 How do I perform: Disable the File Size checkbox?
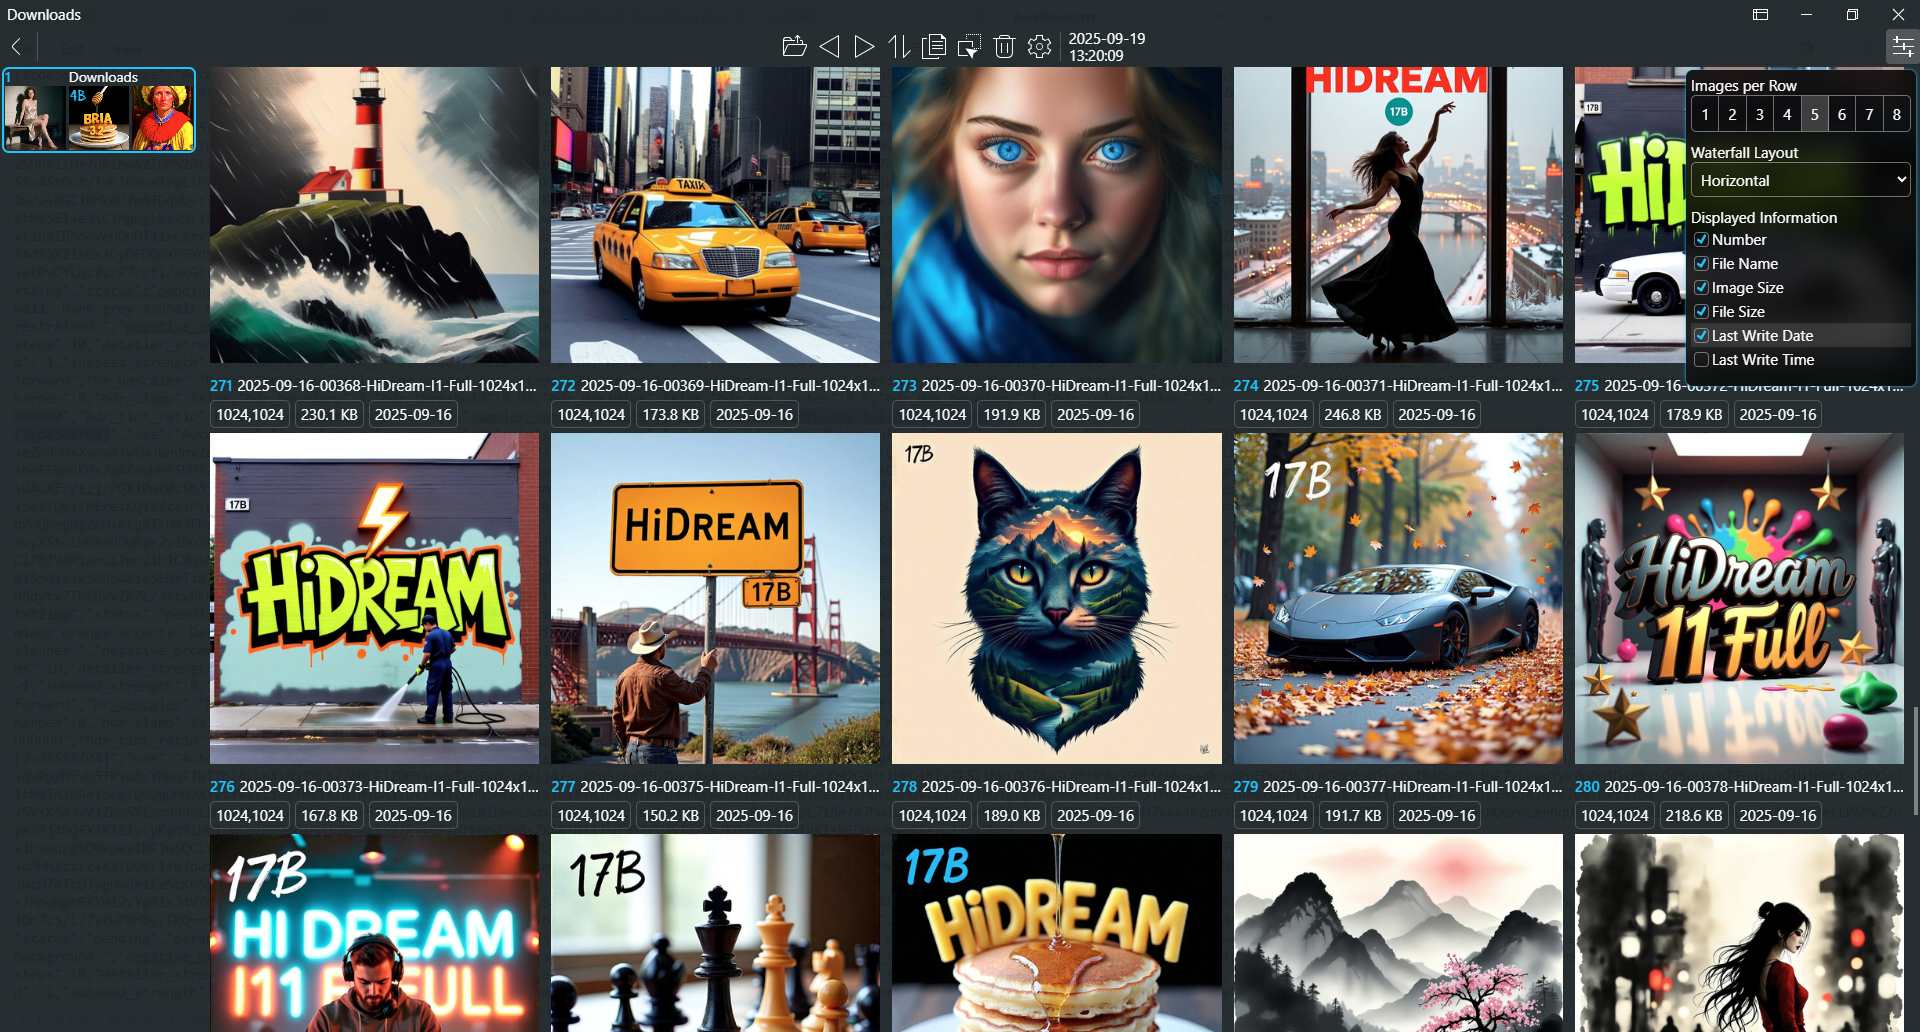[x=1701, y=312]
